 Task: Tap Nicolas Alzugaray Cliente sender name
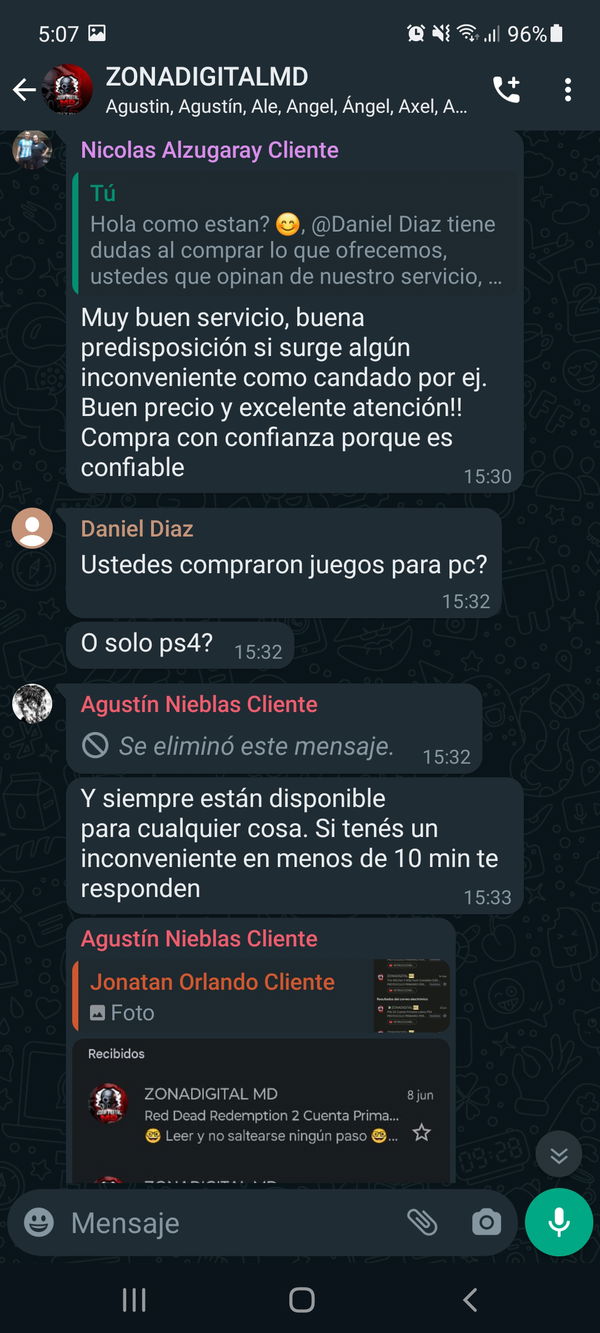pos(210,150)
